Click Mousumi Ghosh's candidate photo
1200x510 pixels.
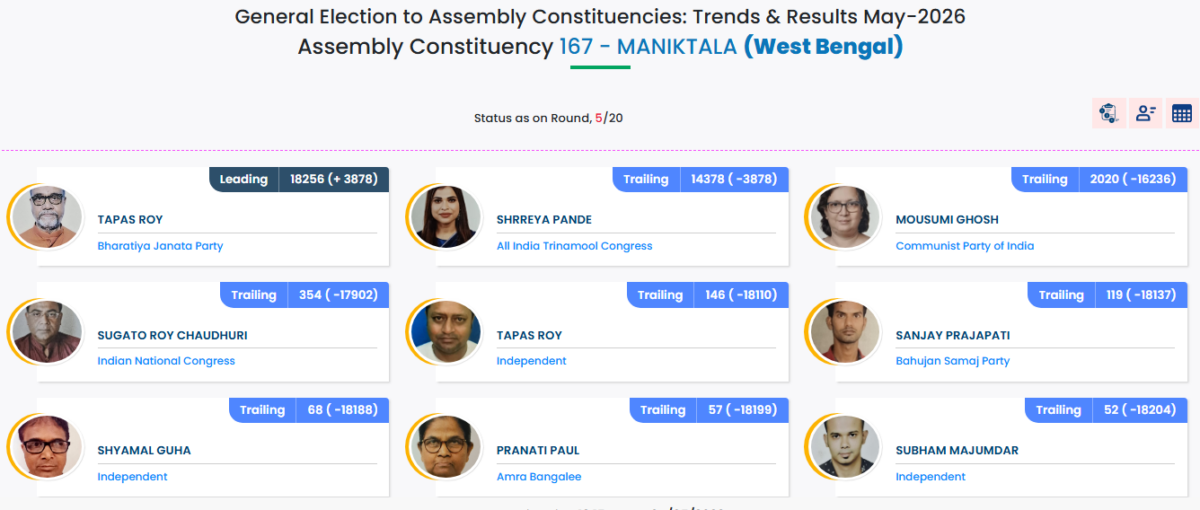pyautogui.click(x=843, y=216)
